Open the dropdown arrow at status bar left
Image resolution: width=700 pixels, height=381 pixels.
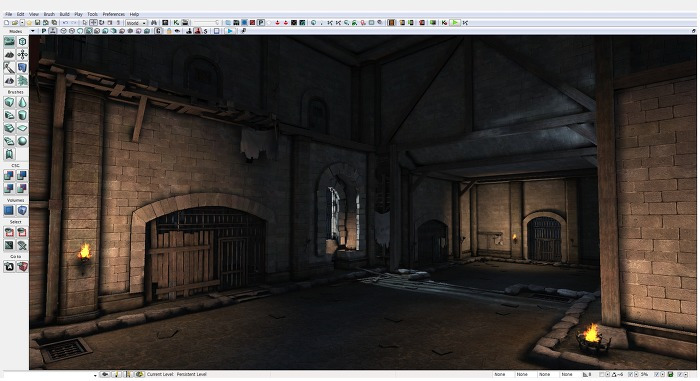pos(95,375)
